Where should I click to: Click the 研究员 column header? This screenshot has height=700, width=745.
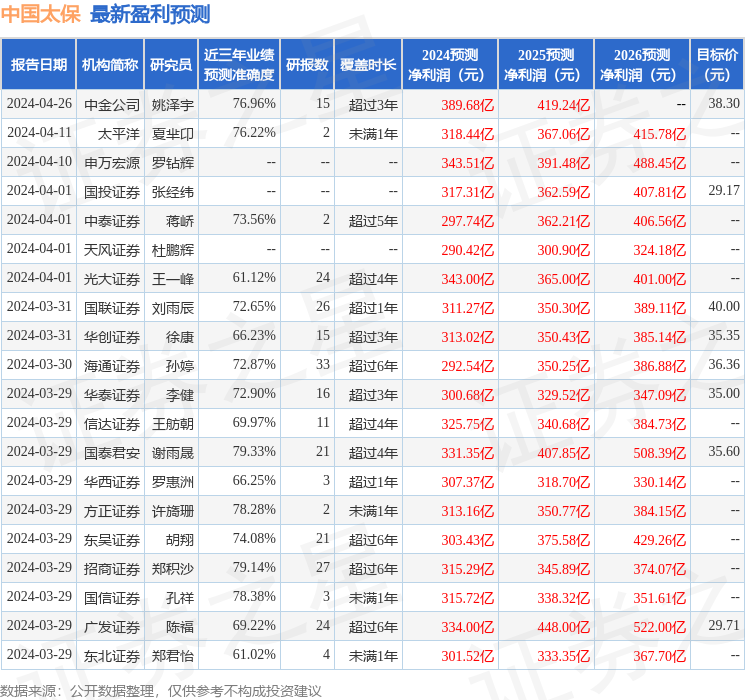(171, 64)
